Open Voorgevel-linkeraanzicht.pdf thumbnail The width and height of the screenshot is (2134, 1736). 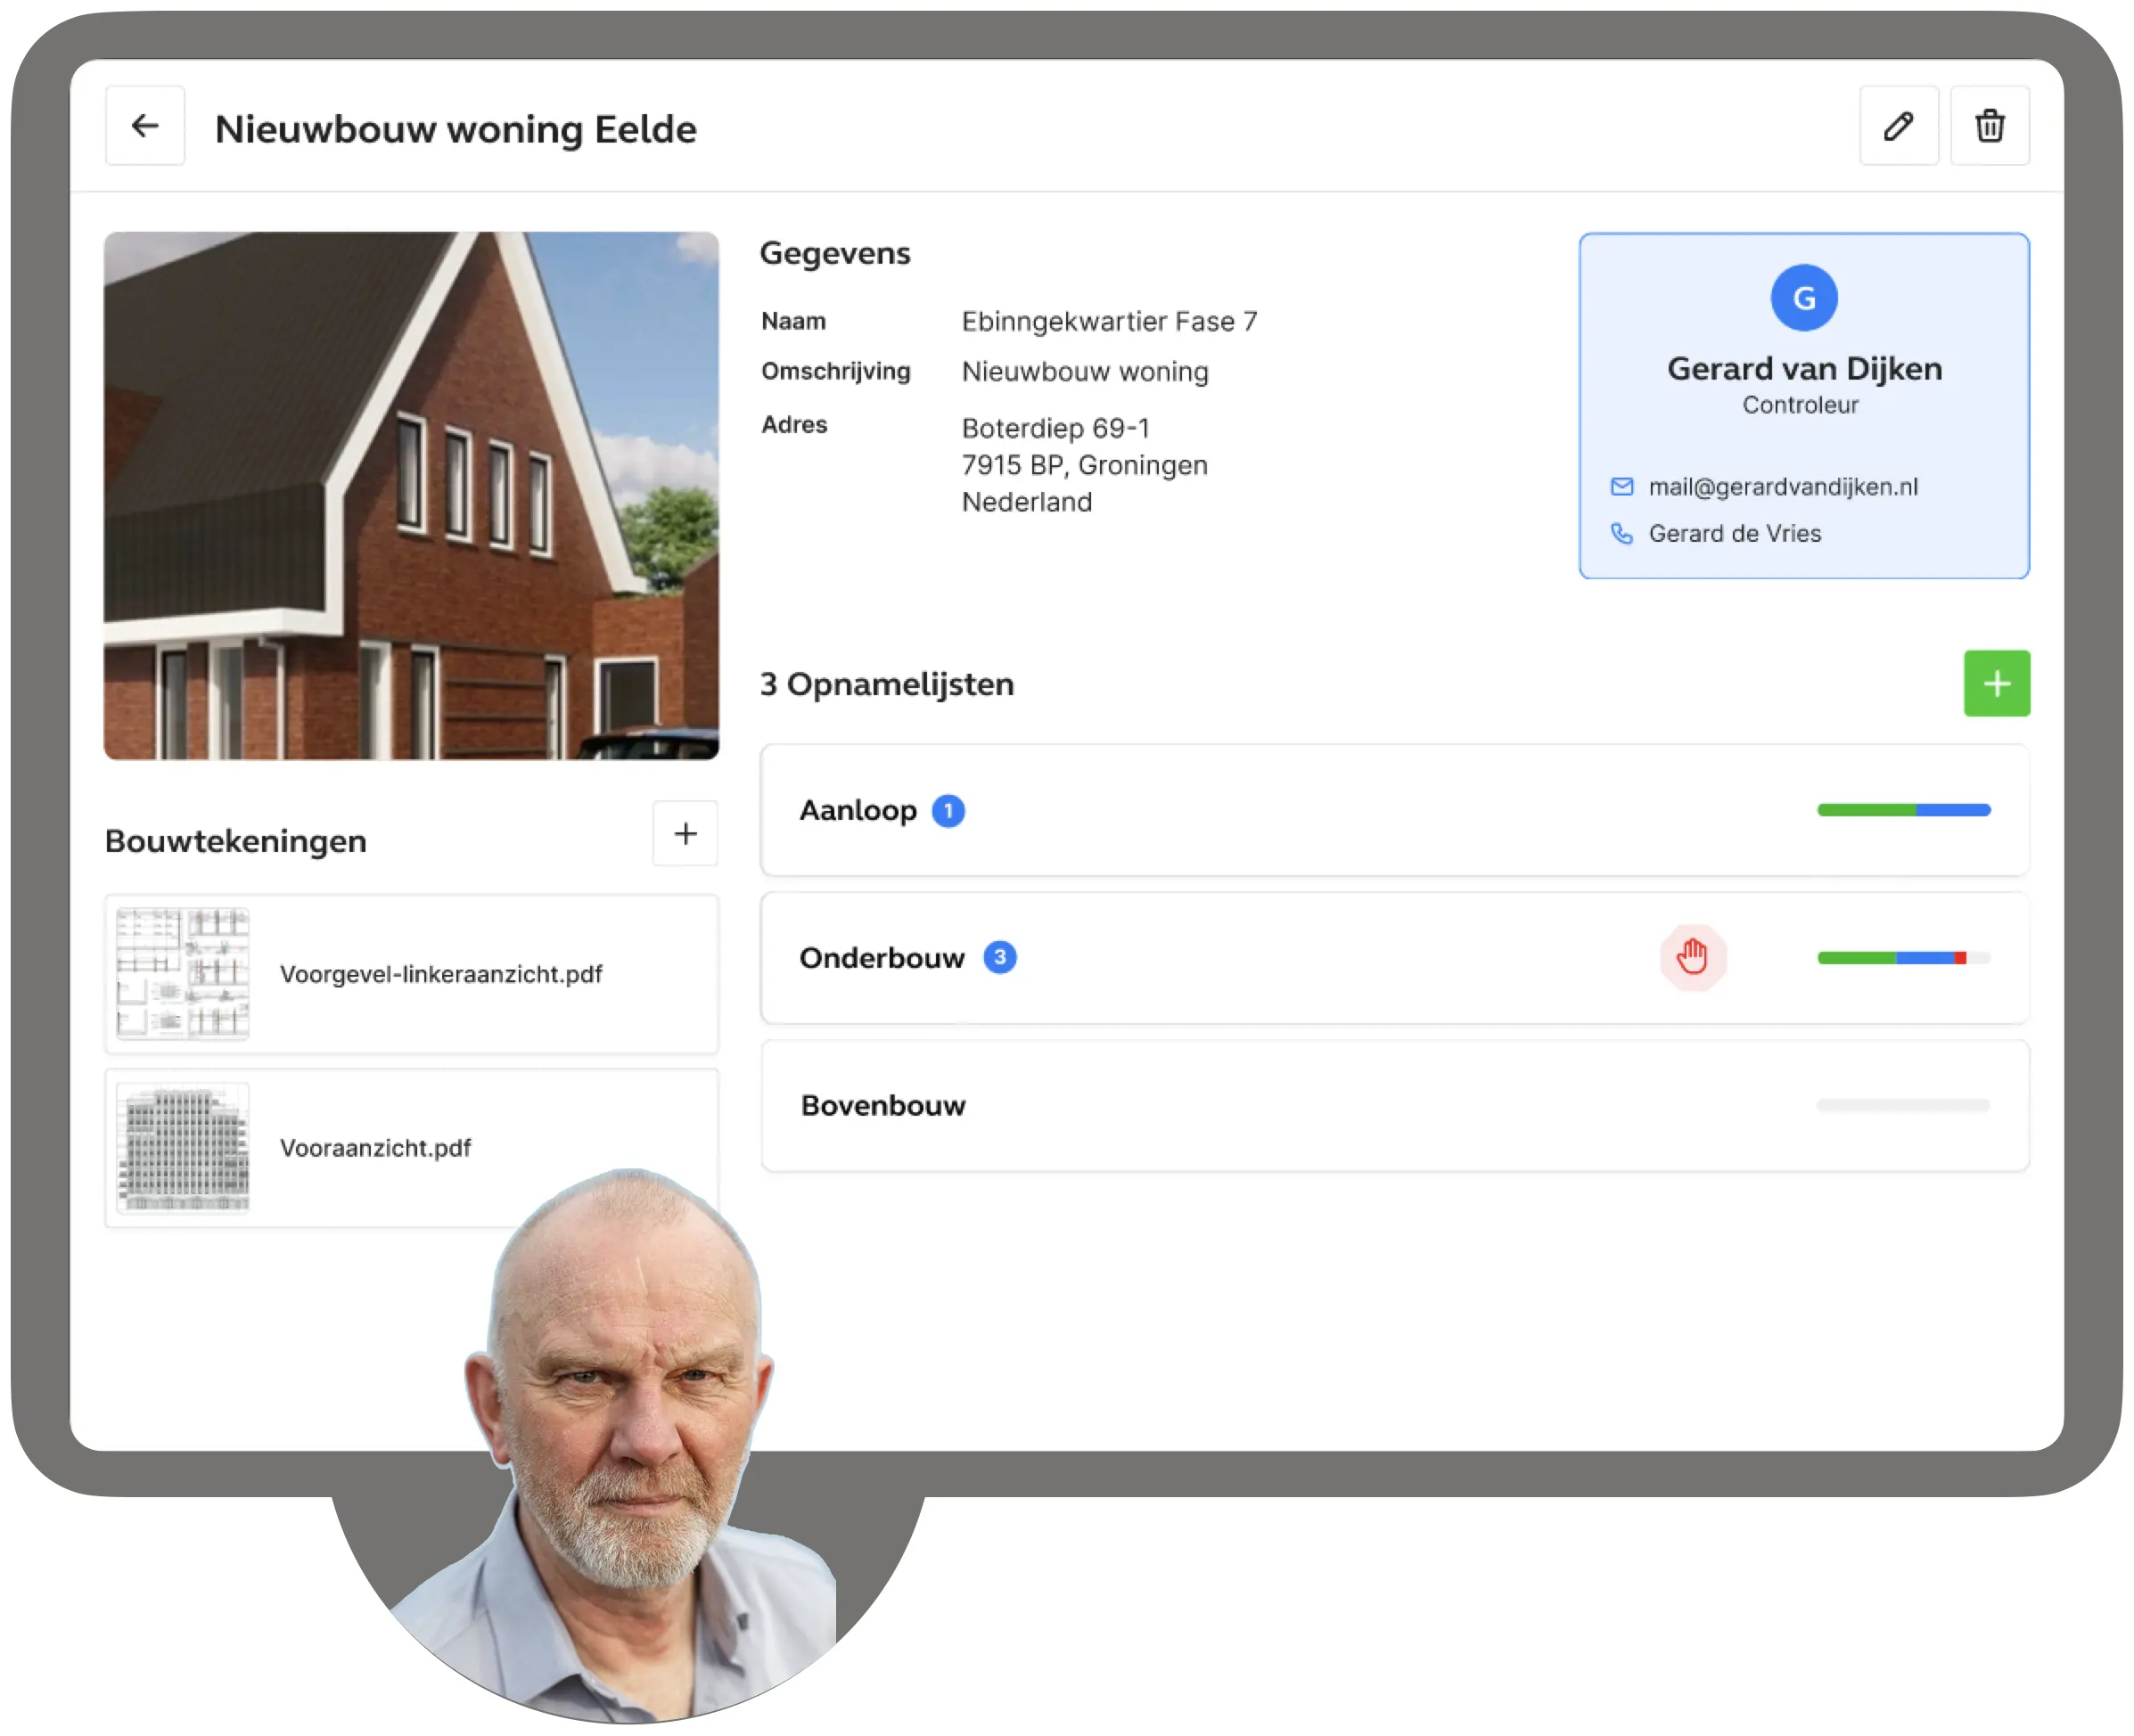tap(183, 974)
